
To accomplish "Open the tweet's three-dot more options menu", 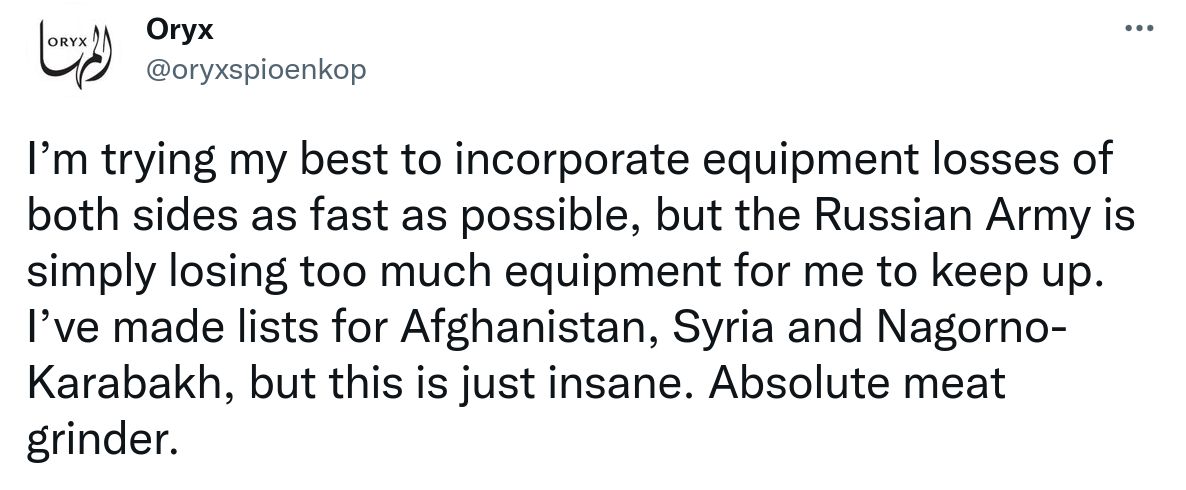I will (1139, 29).
